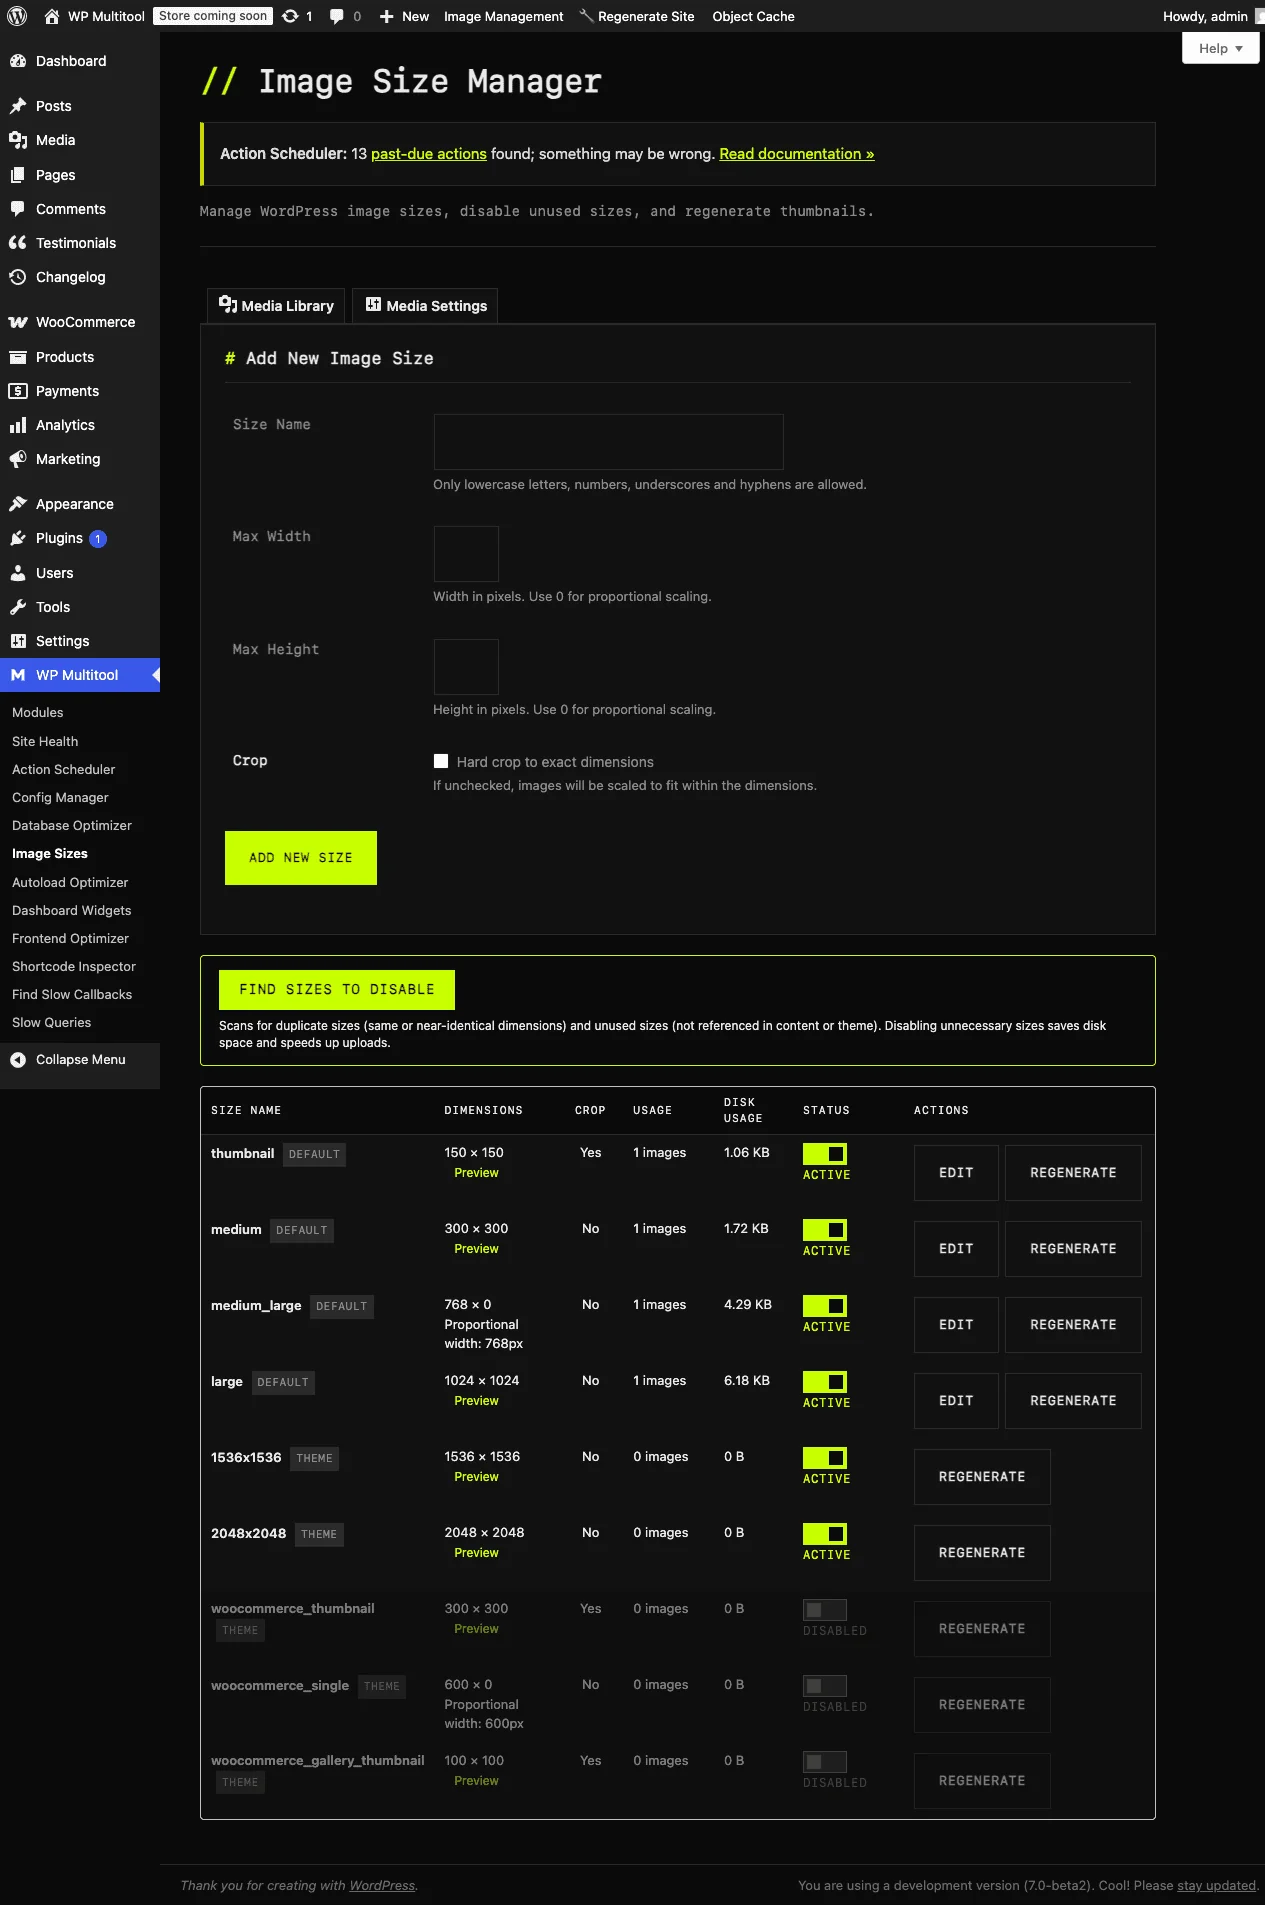
Task: Check the Hard crop to exact dimensions box
Action: point(441,761)
